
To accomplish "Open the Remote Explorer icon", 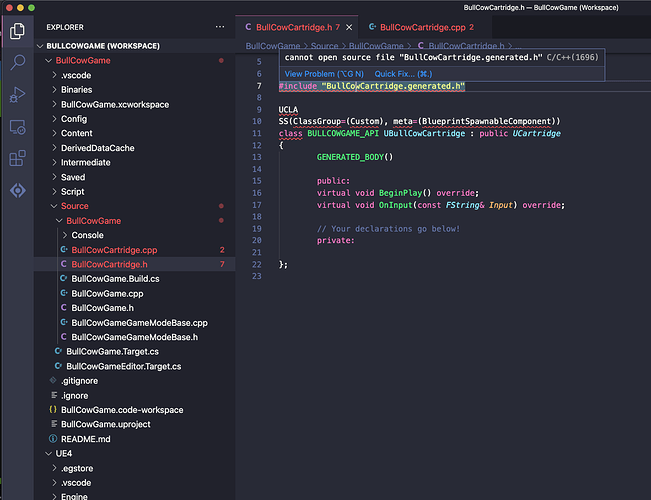I will tap(17, 127).
